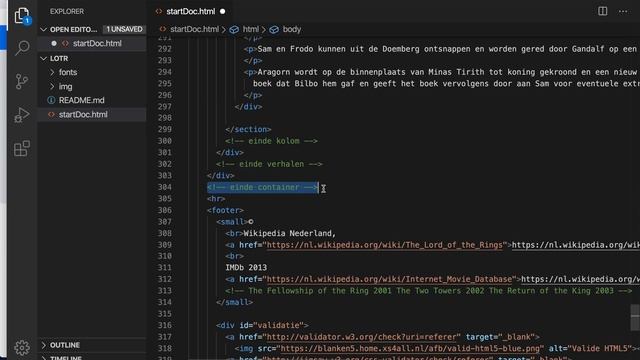Click the validator.w3.org href link

[361, 337]
